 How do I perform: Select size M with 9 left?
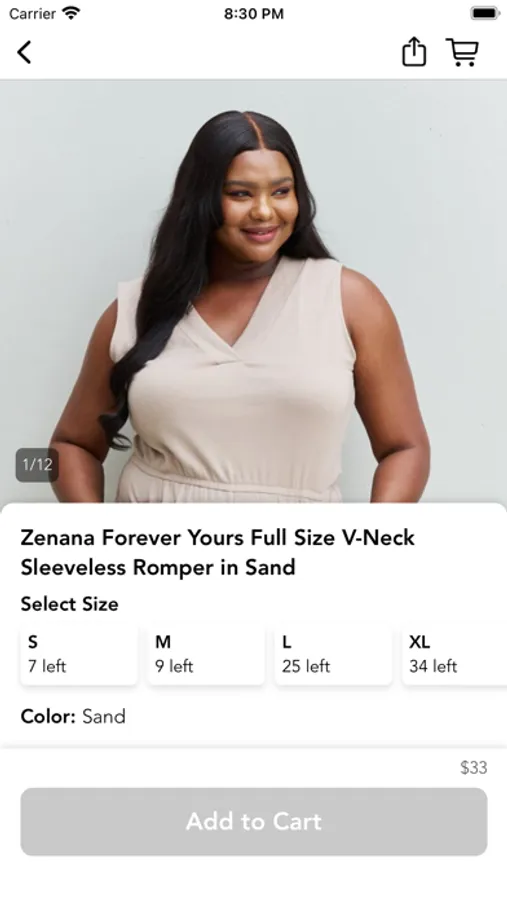[x=206, y=655]
